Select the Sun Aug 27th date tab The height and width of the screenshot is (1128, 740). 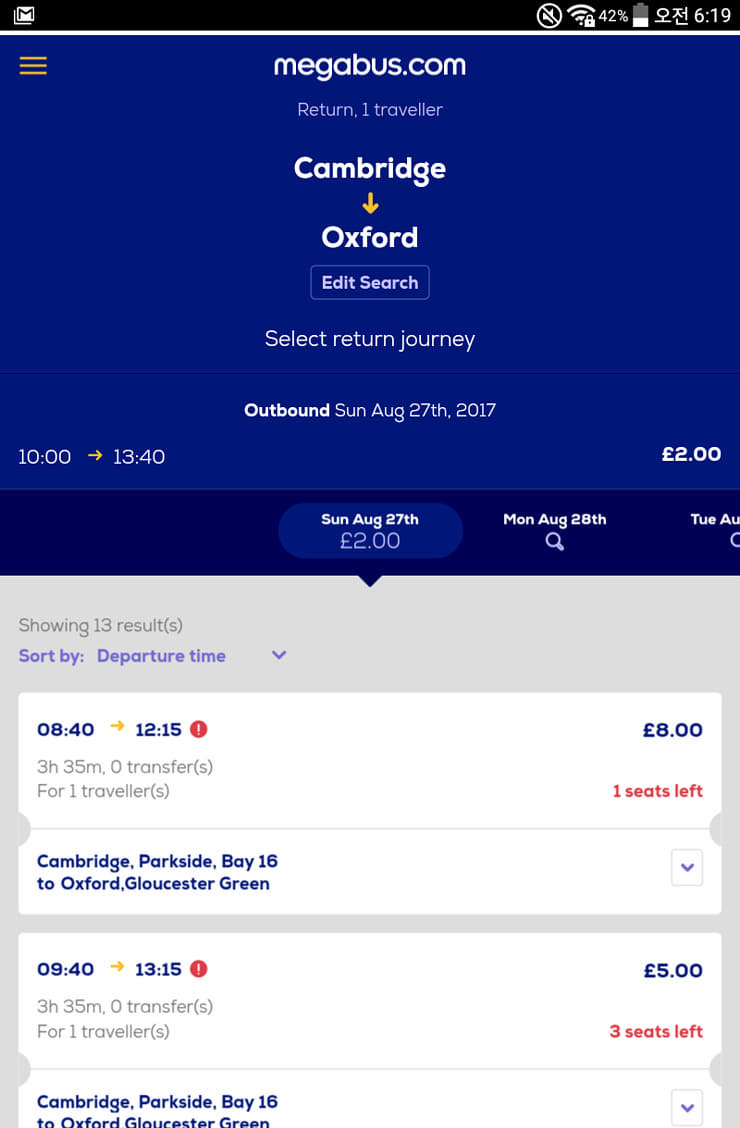click(370, 530)
